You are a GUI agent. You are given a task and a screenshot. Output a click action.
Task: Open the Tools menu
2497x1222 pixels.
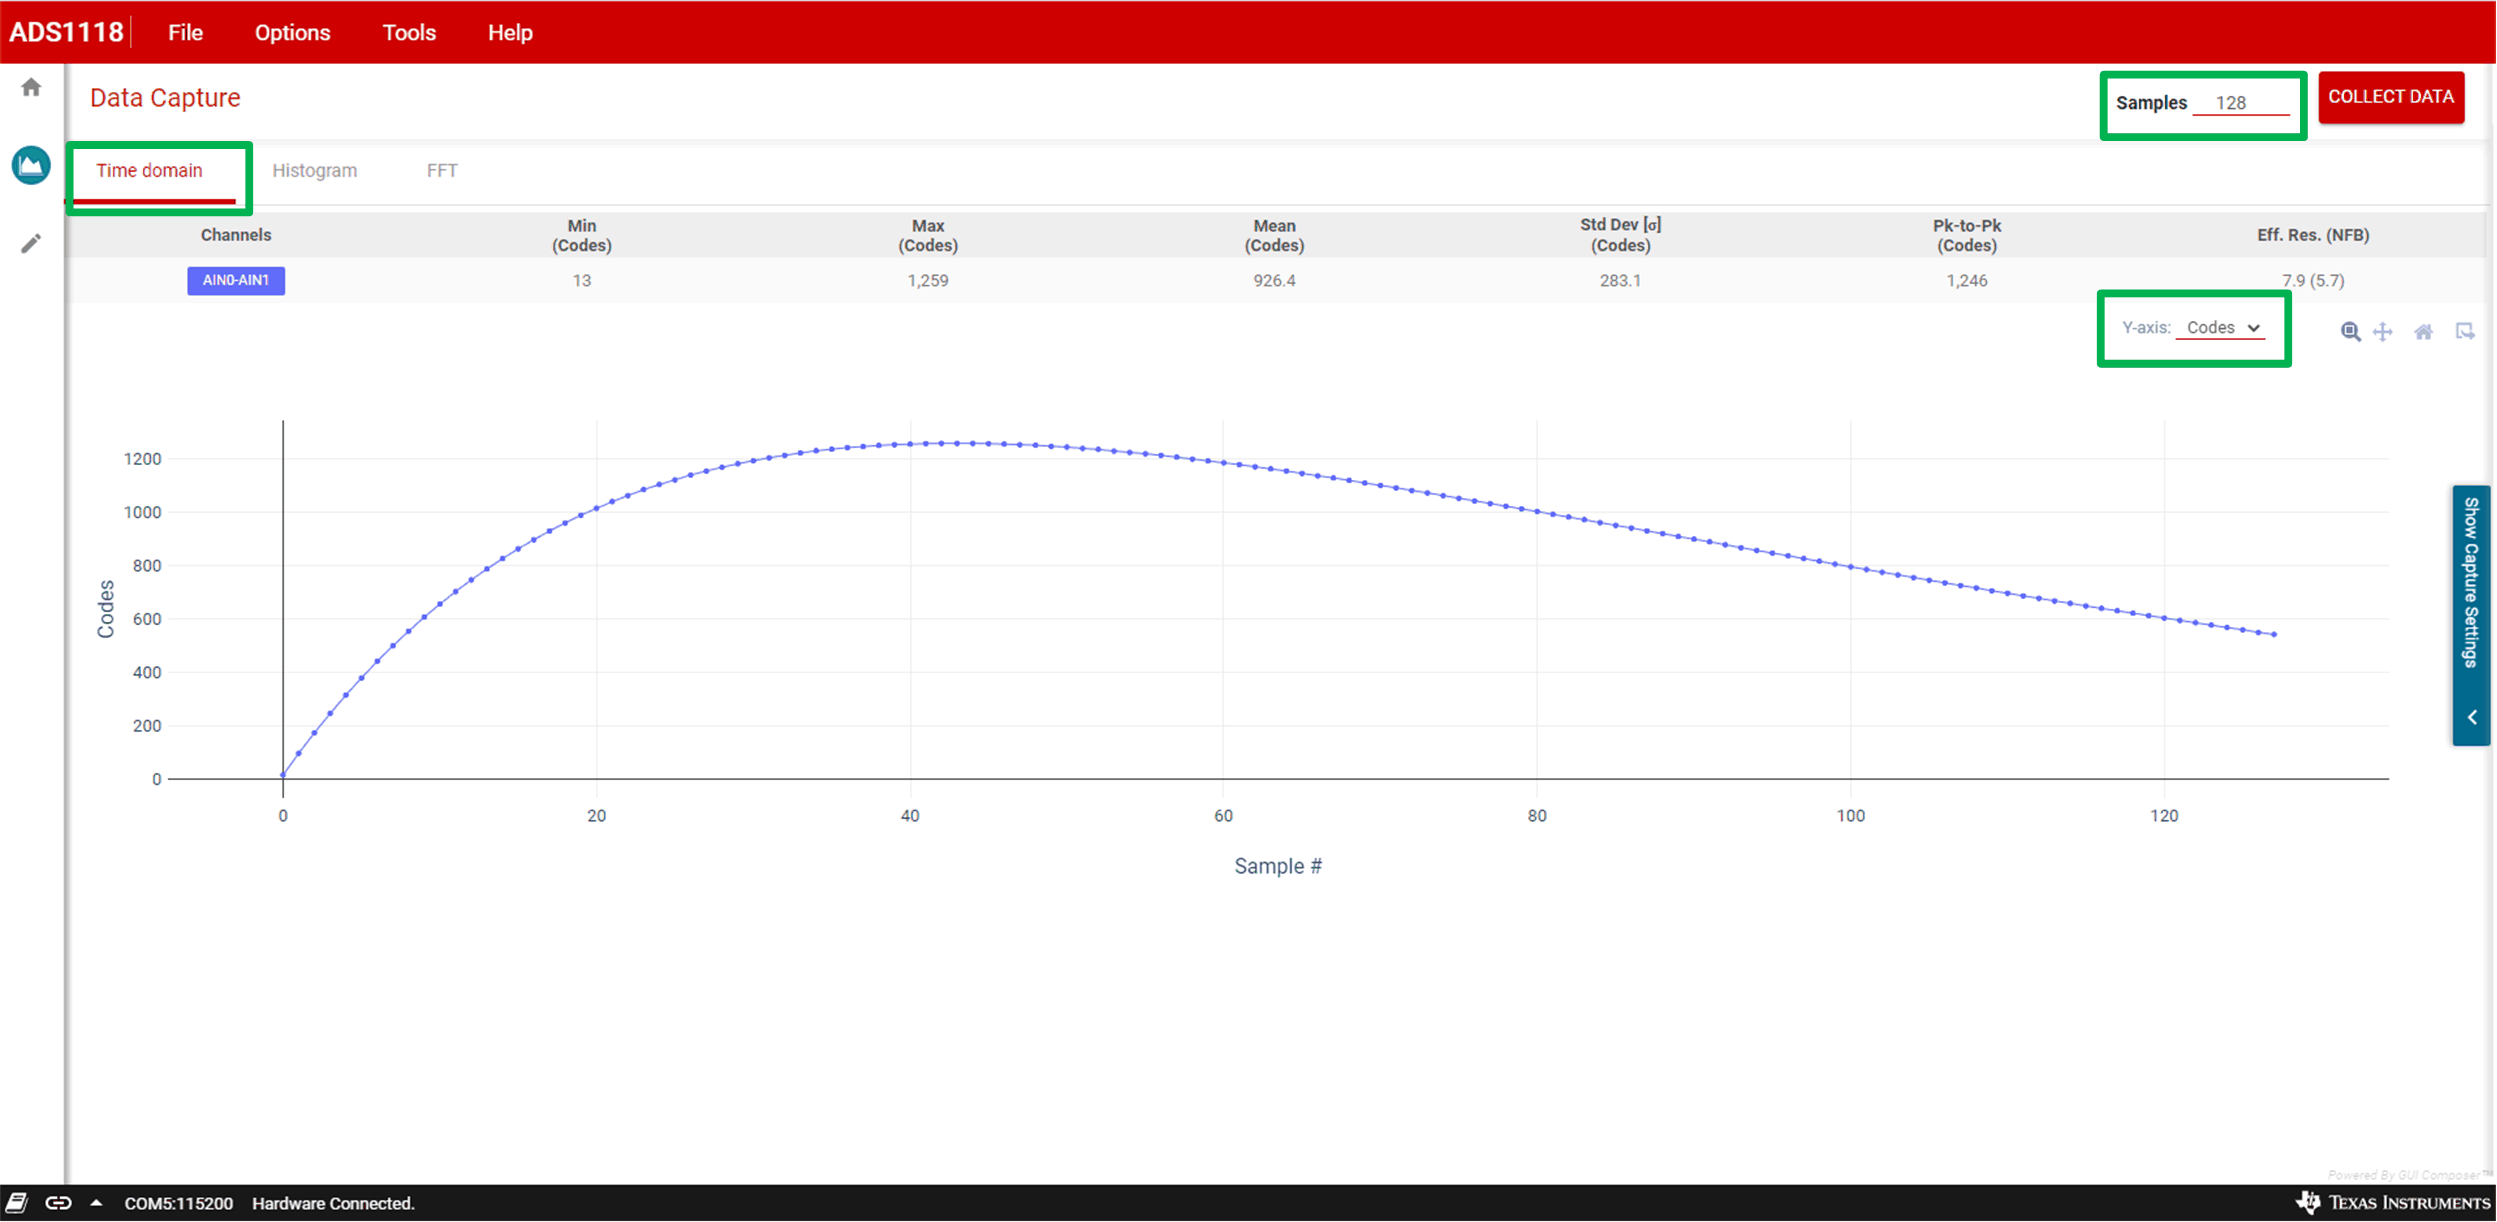(x=409, y=33)
